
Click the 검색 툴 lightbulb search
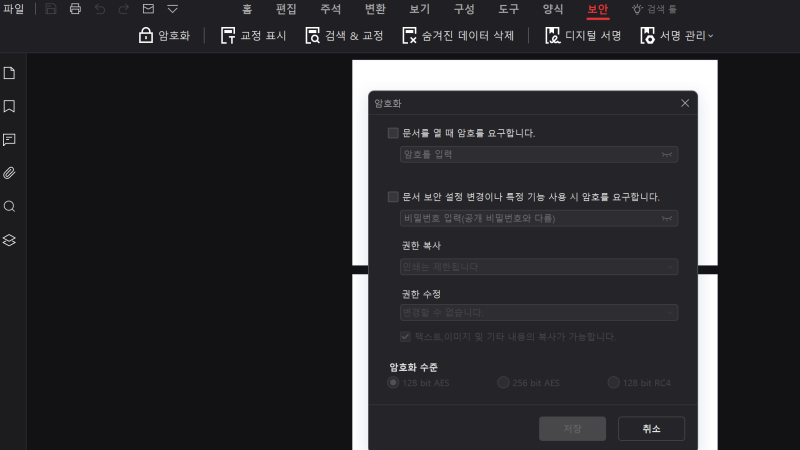(x=655, y=9)
